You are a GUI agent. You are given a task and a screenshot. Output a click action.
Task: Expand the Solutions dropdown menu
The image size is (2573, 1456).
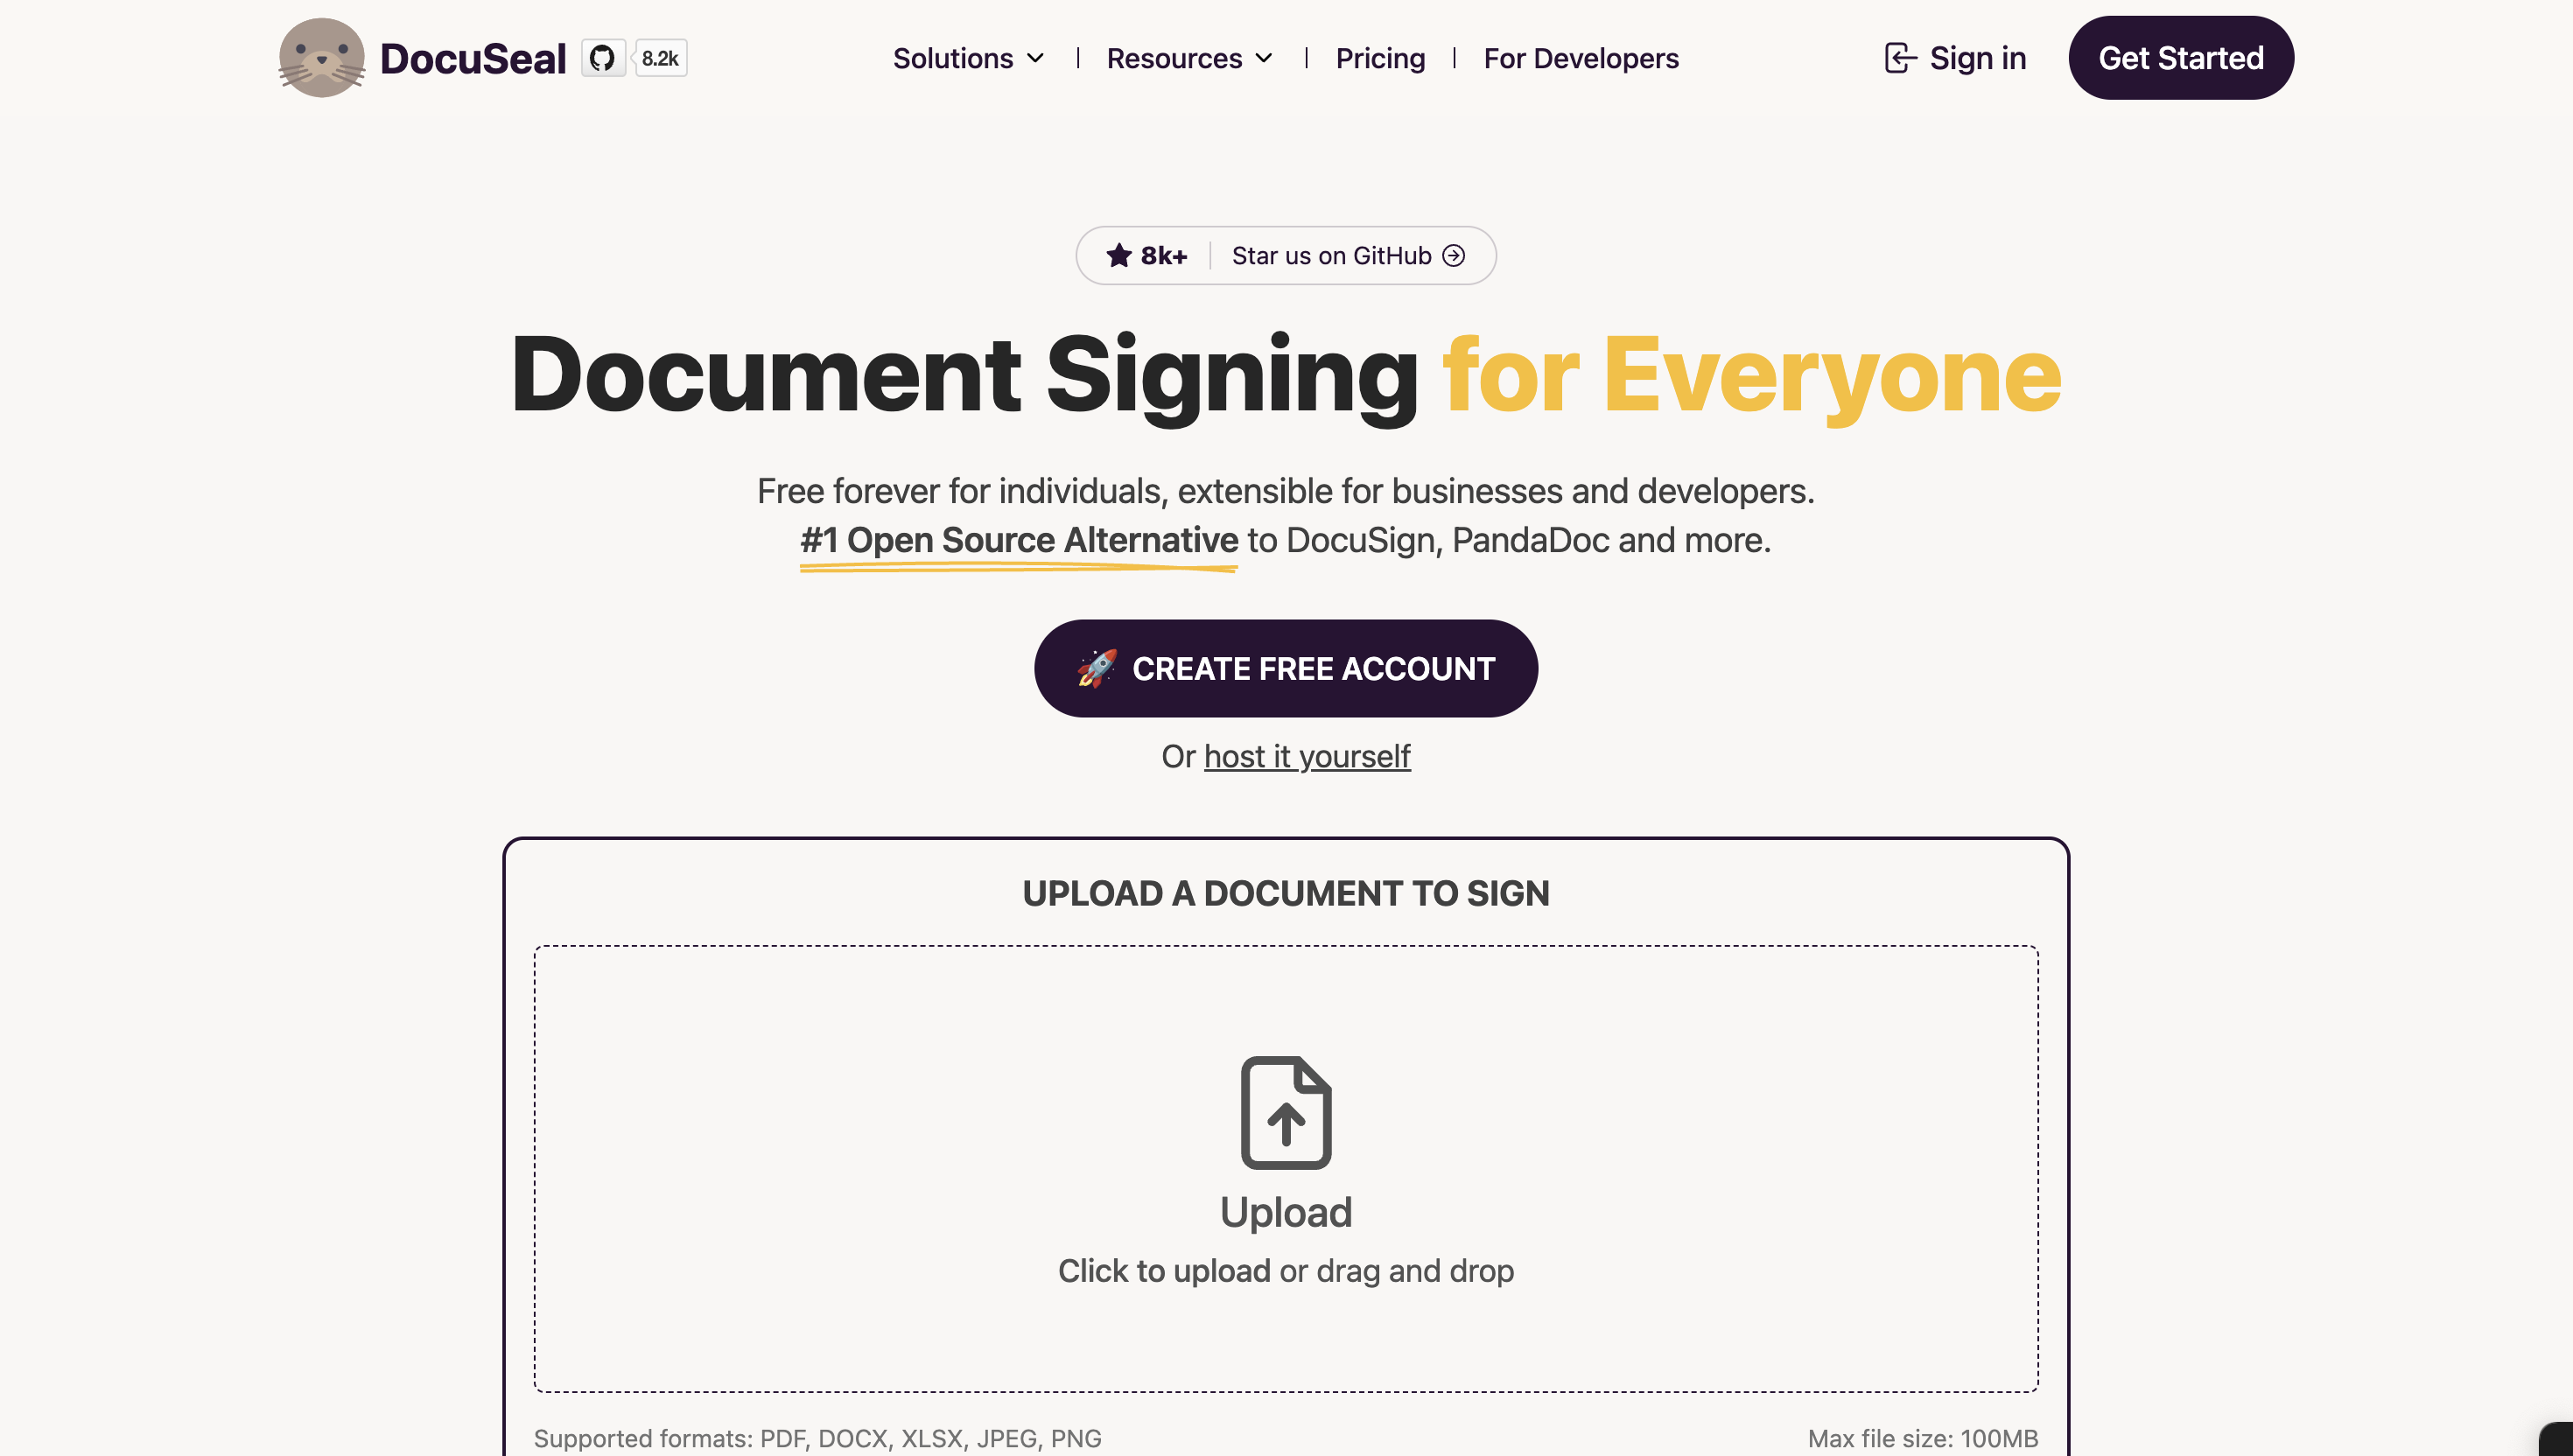pyautogui.click(x=969, y=58)
